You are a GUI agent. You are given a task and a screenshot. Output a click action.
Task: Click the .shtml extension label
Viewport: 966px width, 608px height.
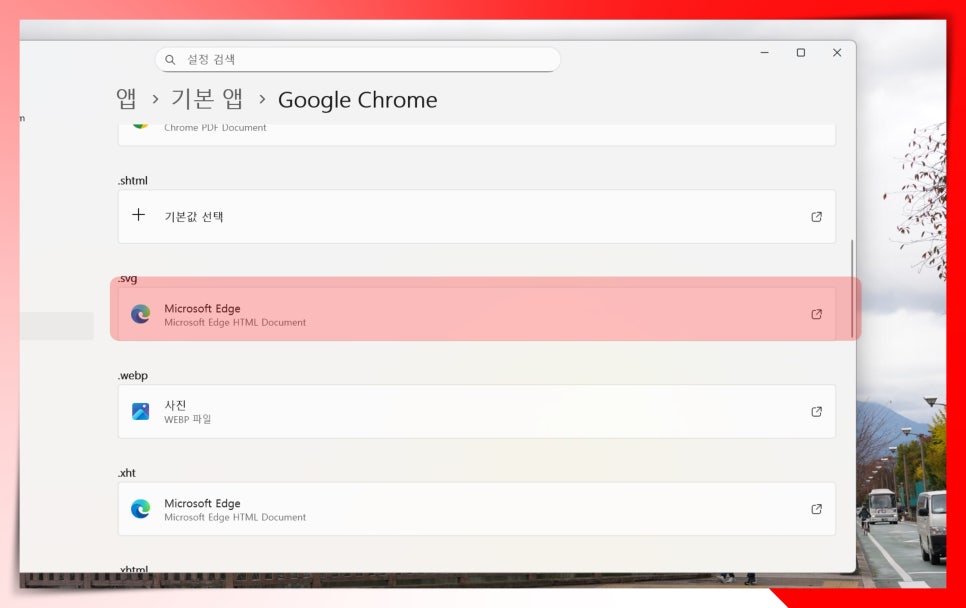coord(133,180)
